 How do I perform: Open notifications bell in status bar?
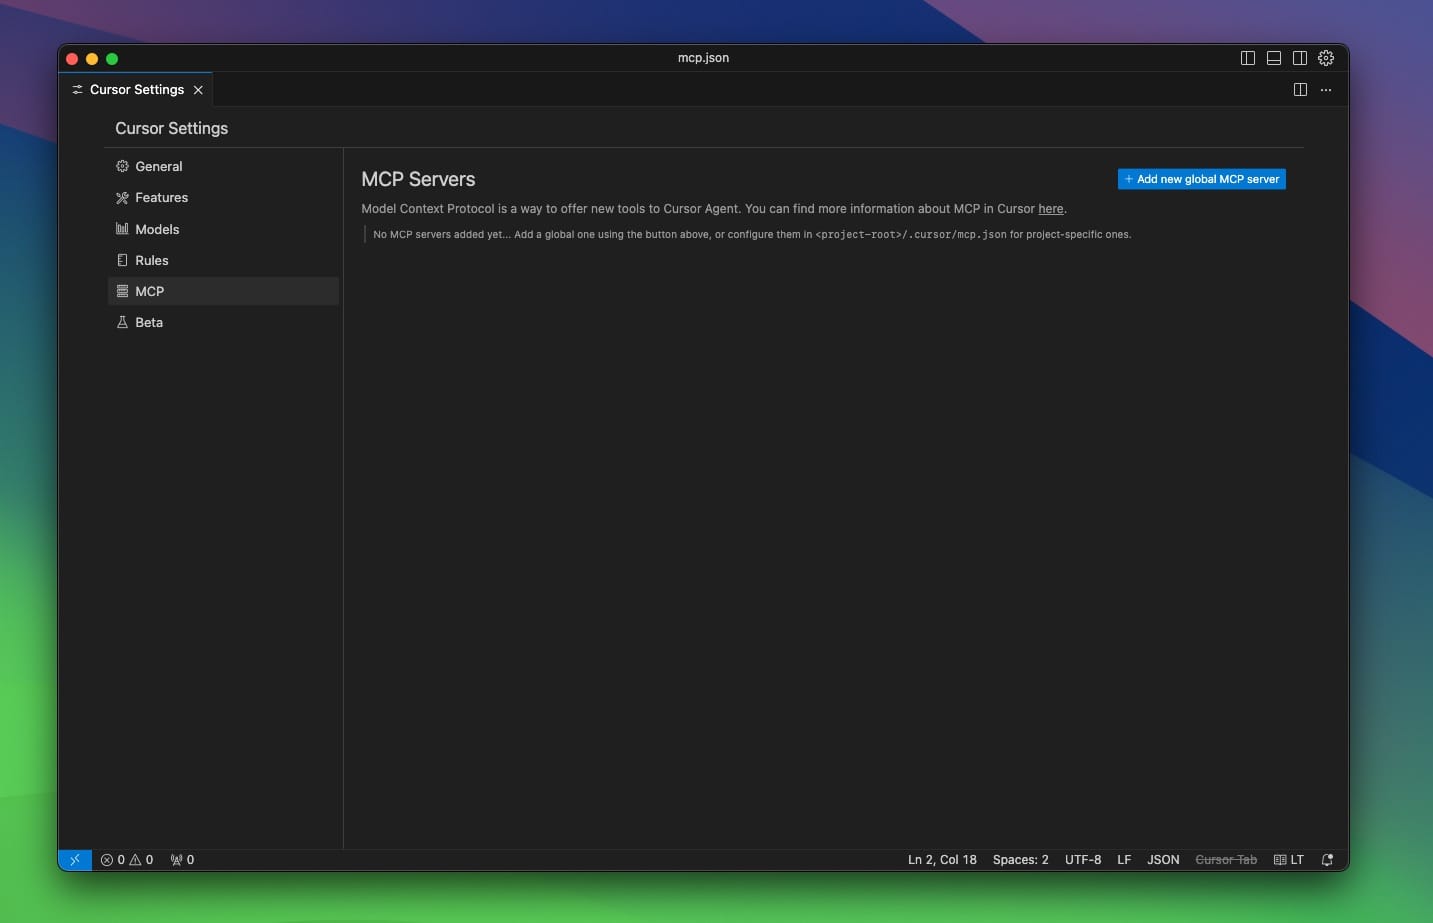pyautogui.click(x=1328, y=860)
